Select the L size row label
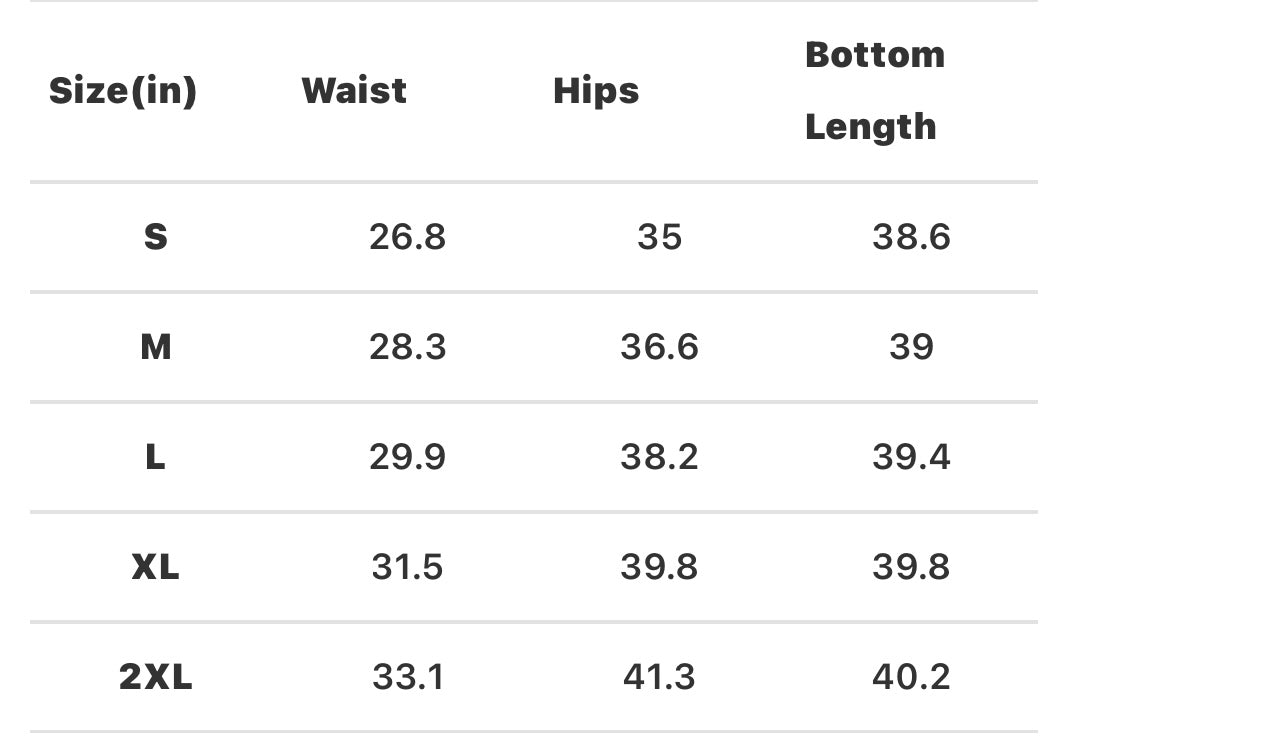This screenshot has width=1284, height=744. (x=155, y=457)
